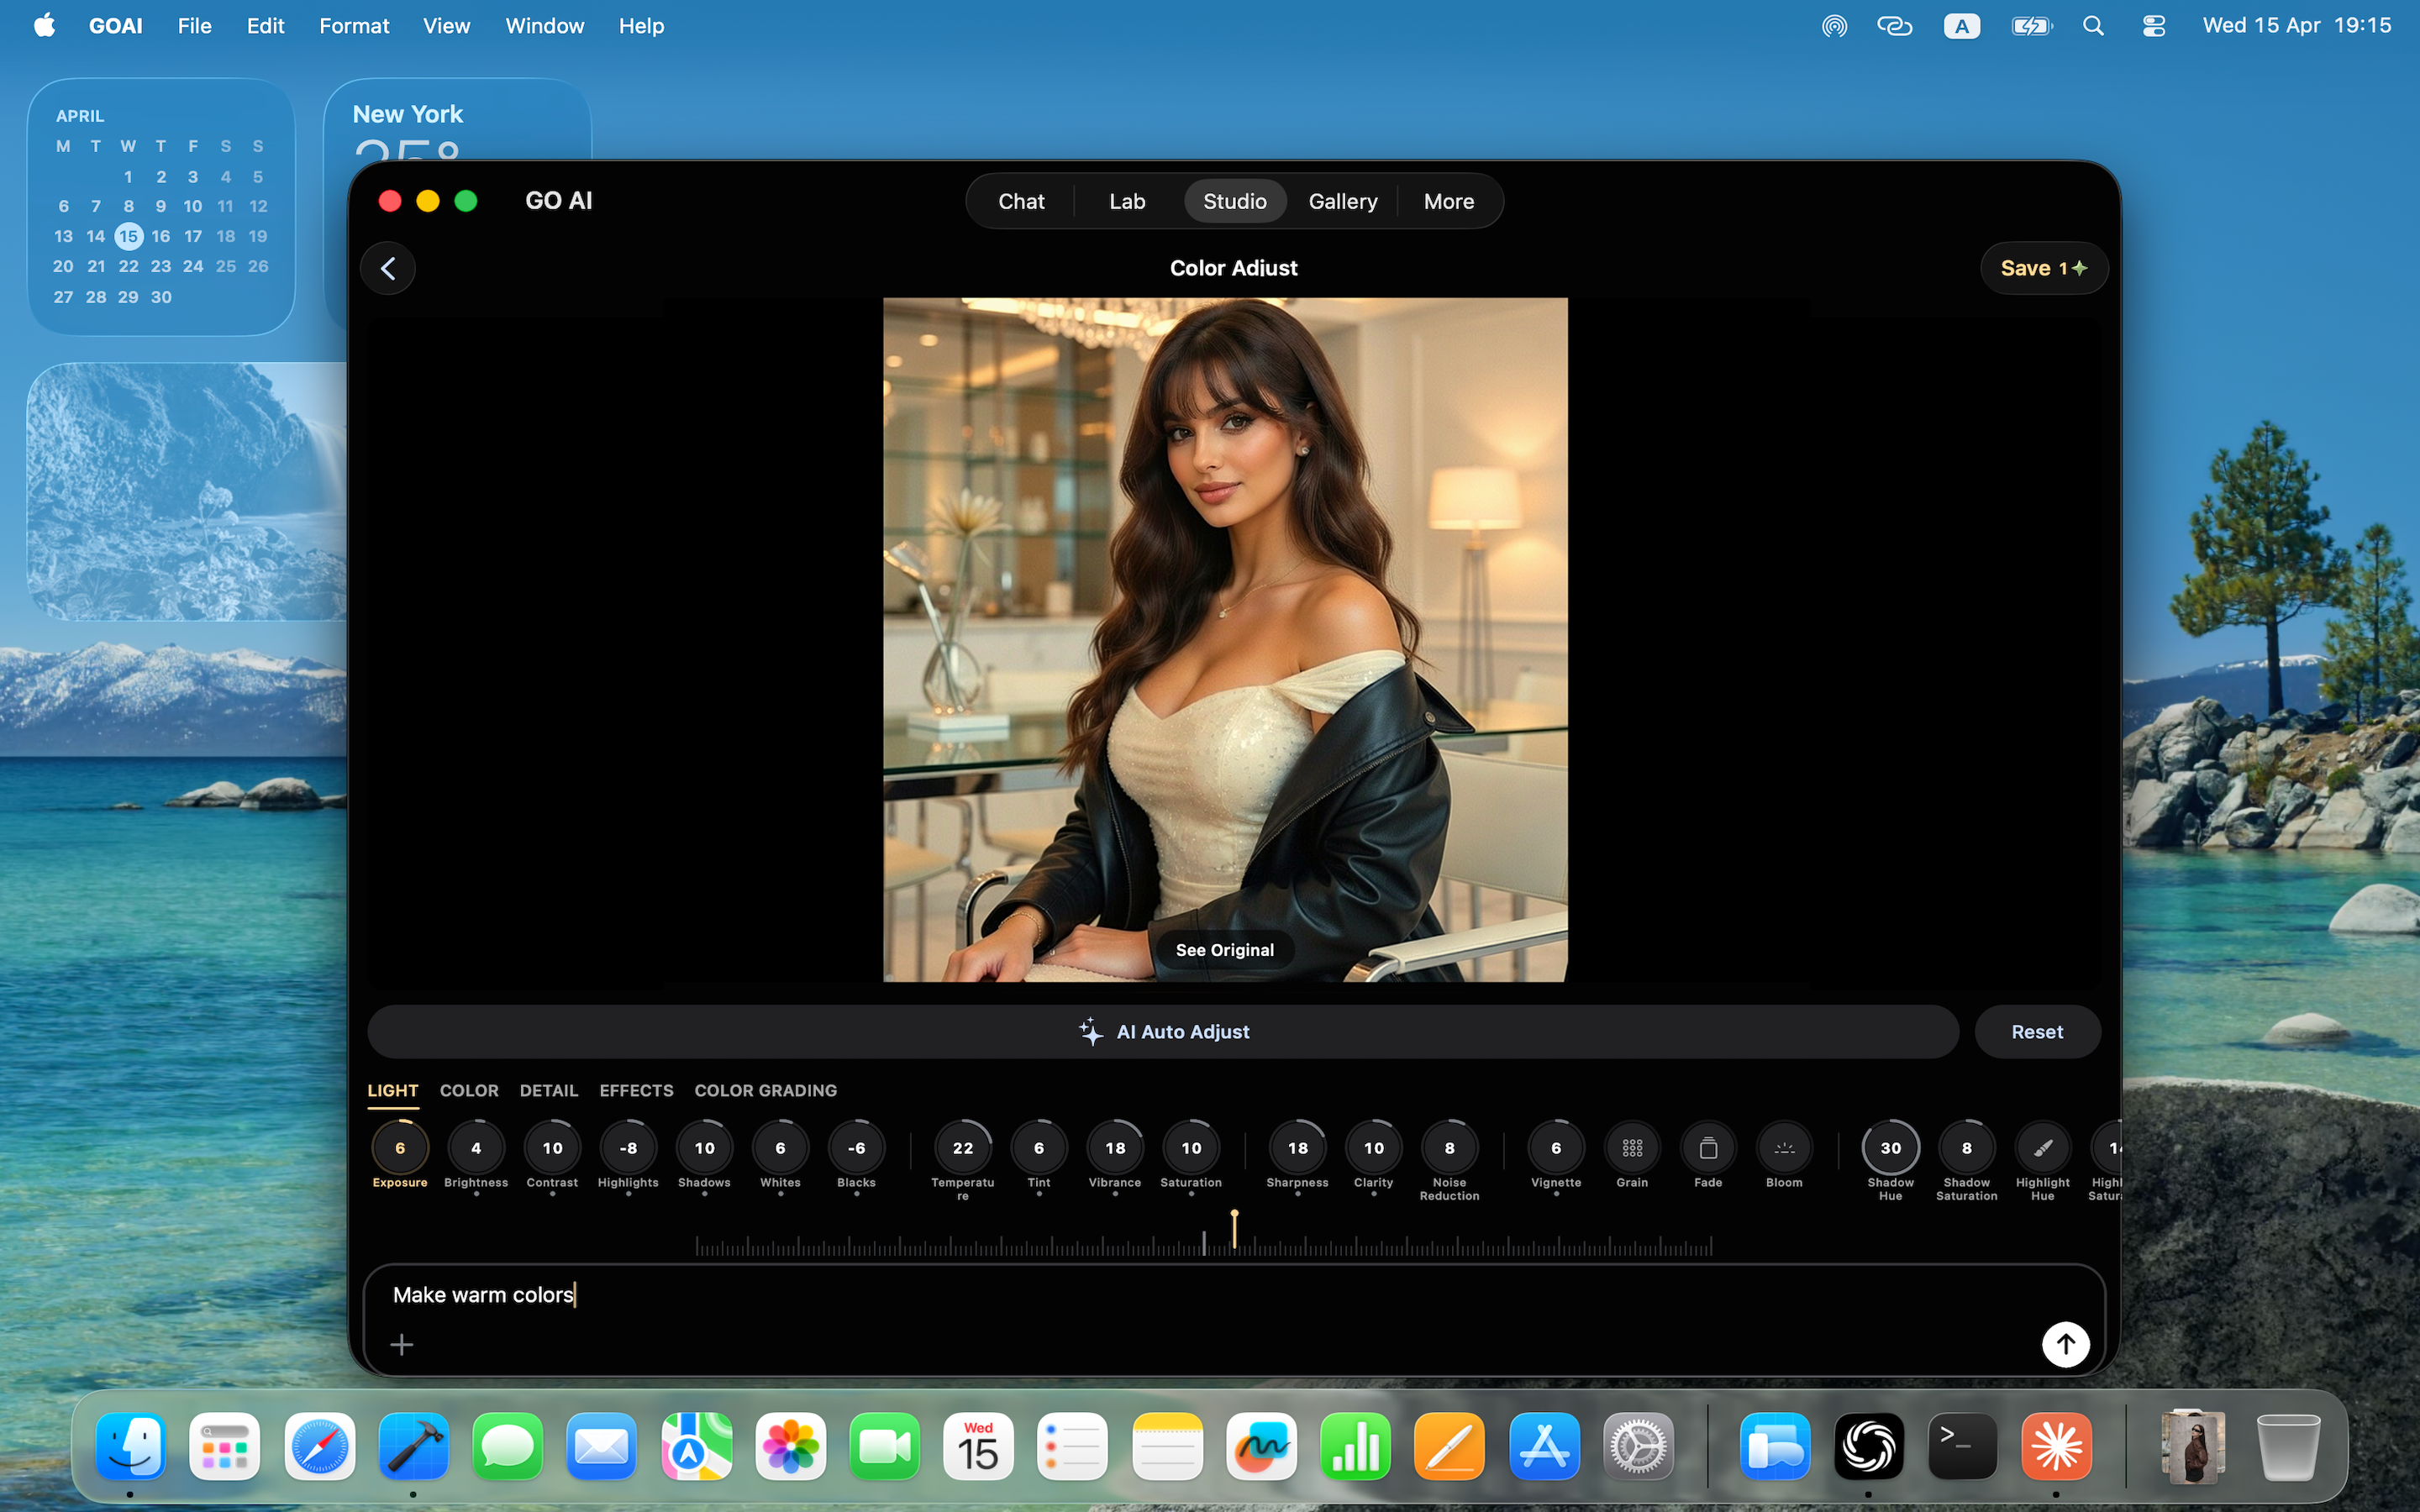Click the Save button
The width and height of the screenshot is (2420, 1512).
2044,268
